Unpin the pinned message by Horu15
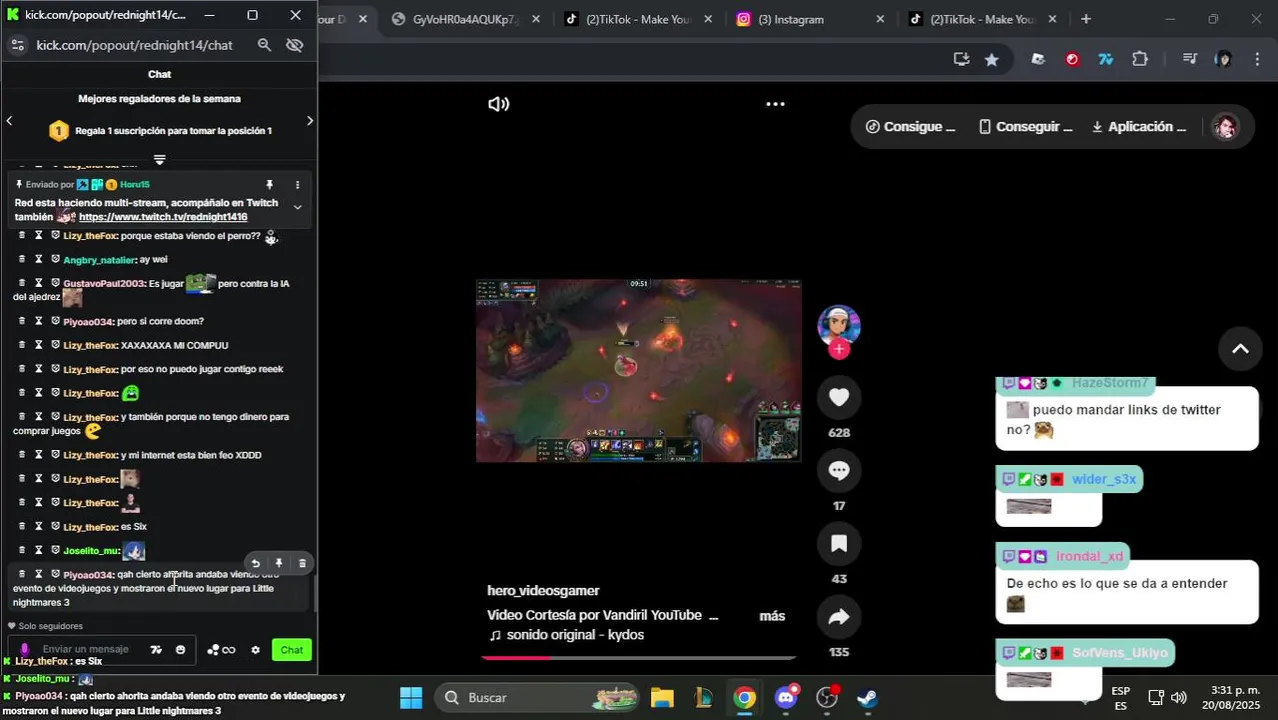 pyautogui.click(x=269, y=185)
